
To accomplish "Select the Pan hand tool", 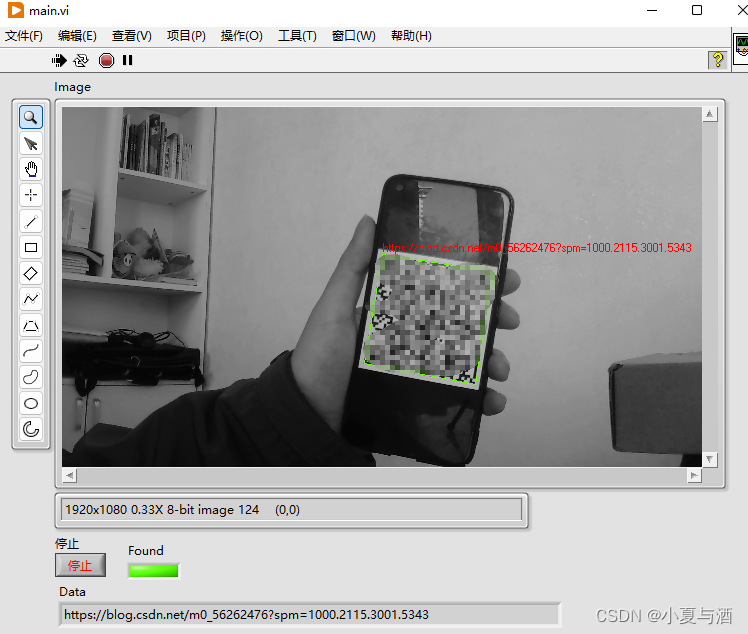I will (31, 169).
